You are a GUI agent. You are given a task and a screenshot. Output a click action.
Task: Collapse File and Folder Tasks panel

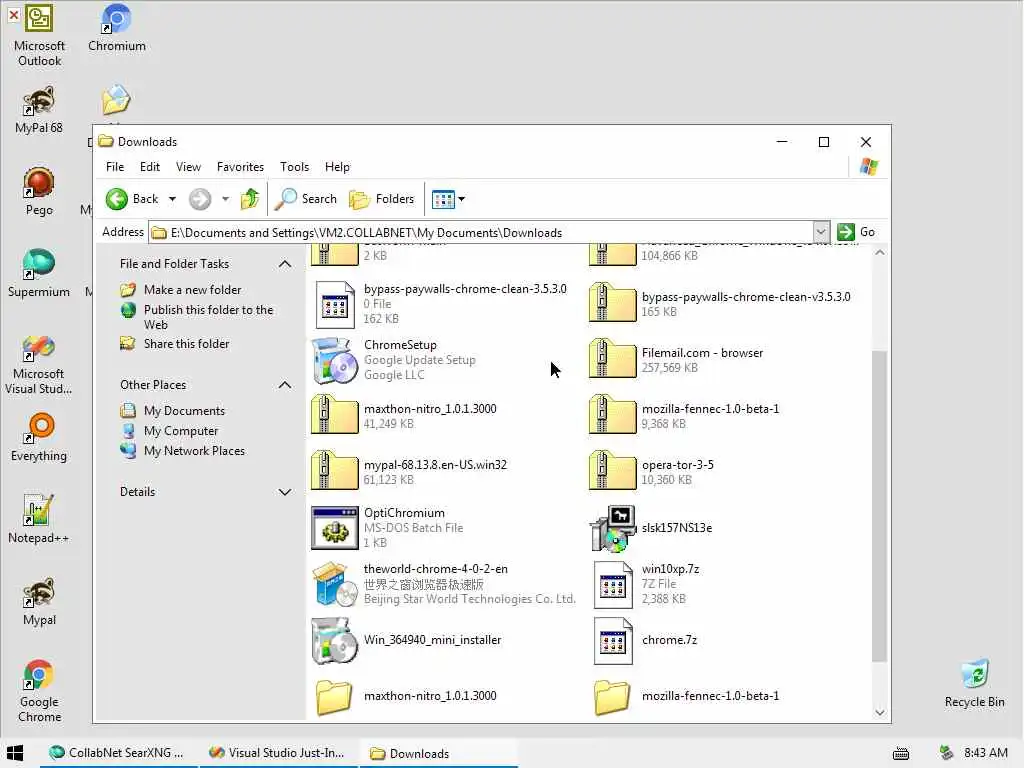click(x=285, y=264)
